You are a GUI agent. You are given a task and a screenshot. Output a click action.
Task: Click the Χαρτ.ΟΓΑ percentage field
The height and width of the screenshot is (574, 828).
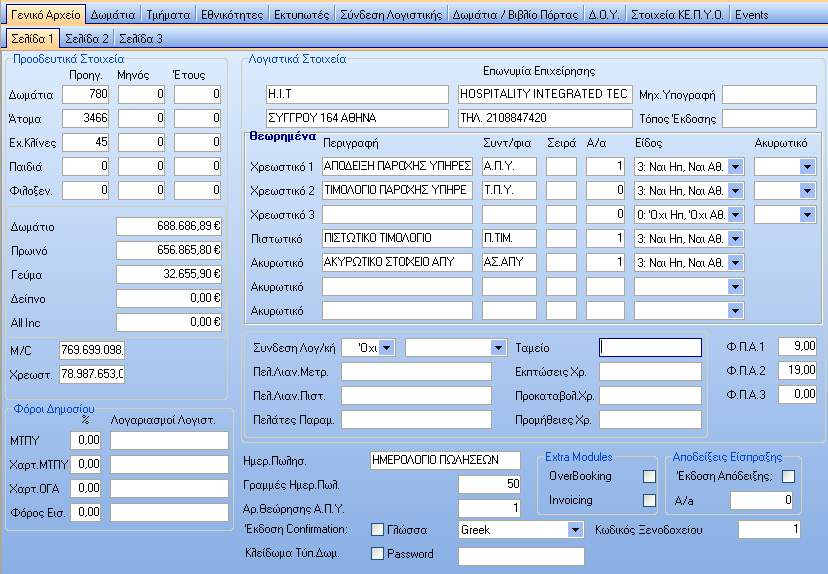coord(86,488)
